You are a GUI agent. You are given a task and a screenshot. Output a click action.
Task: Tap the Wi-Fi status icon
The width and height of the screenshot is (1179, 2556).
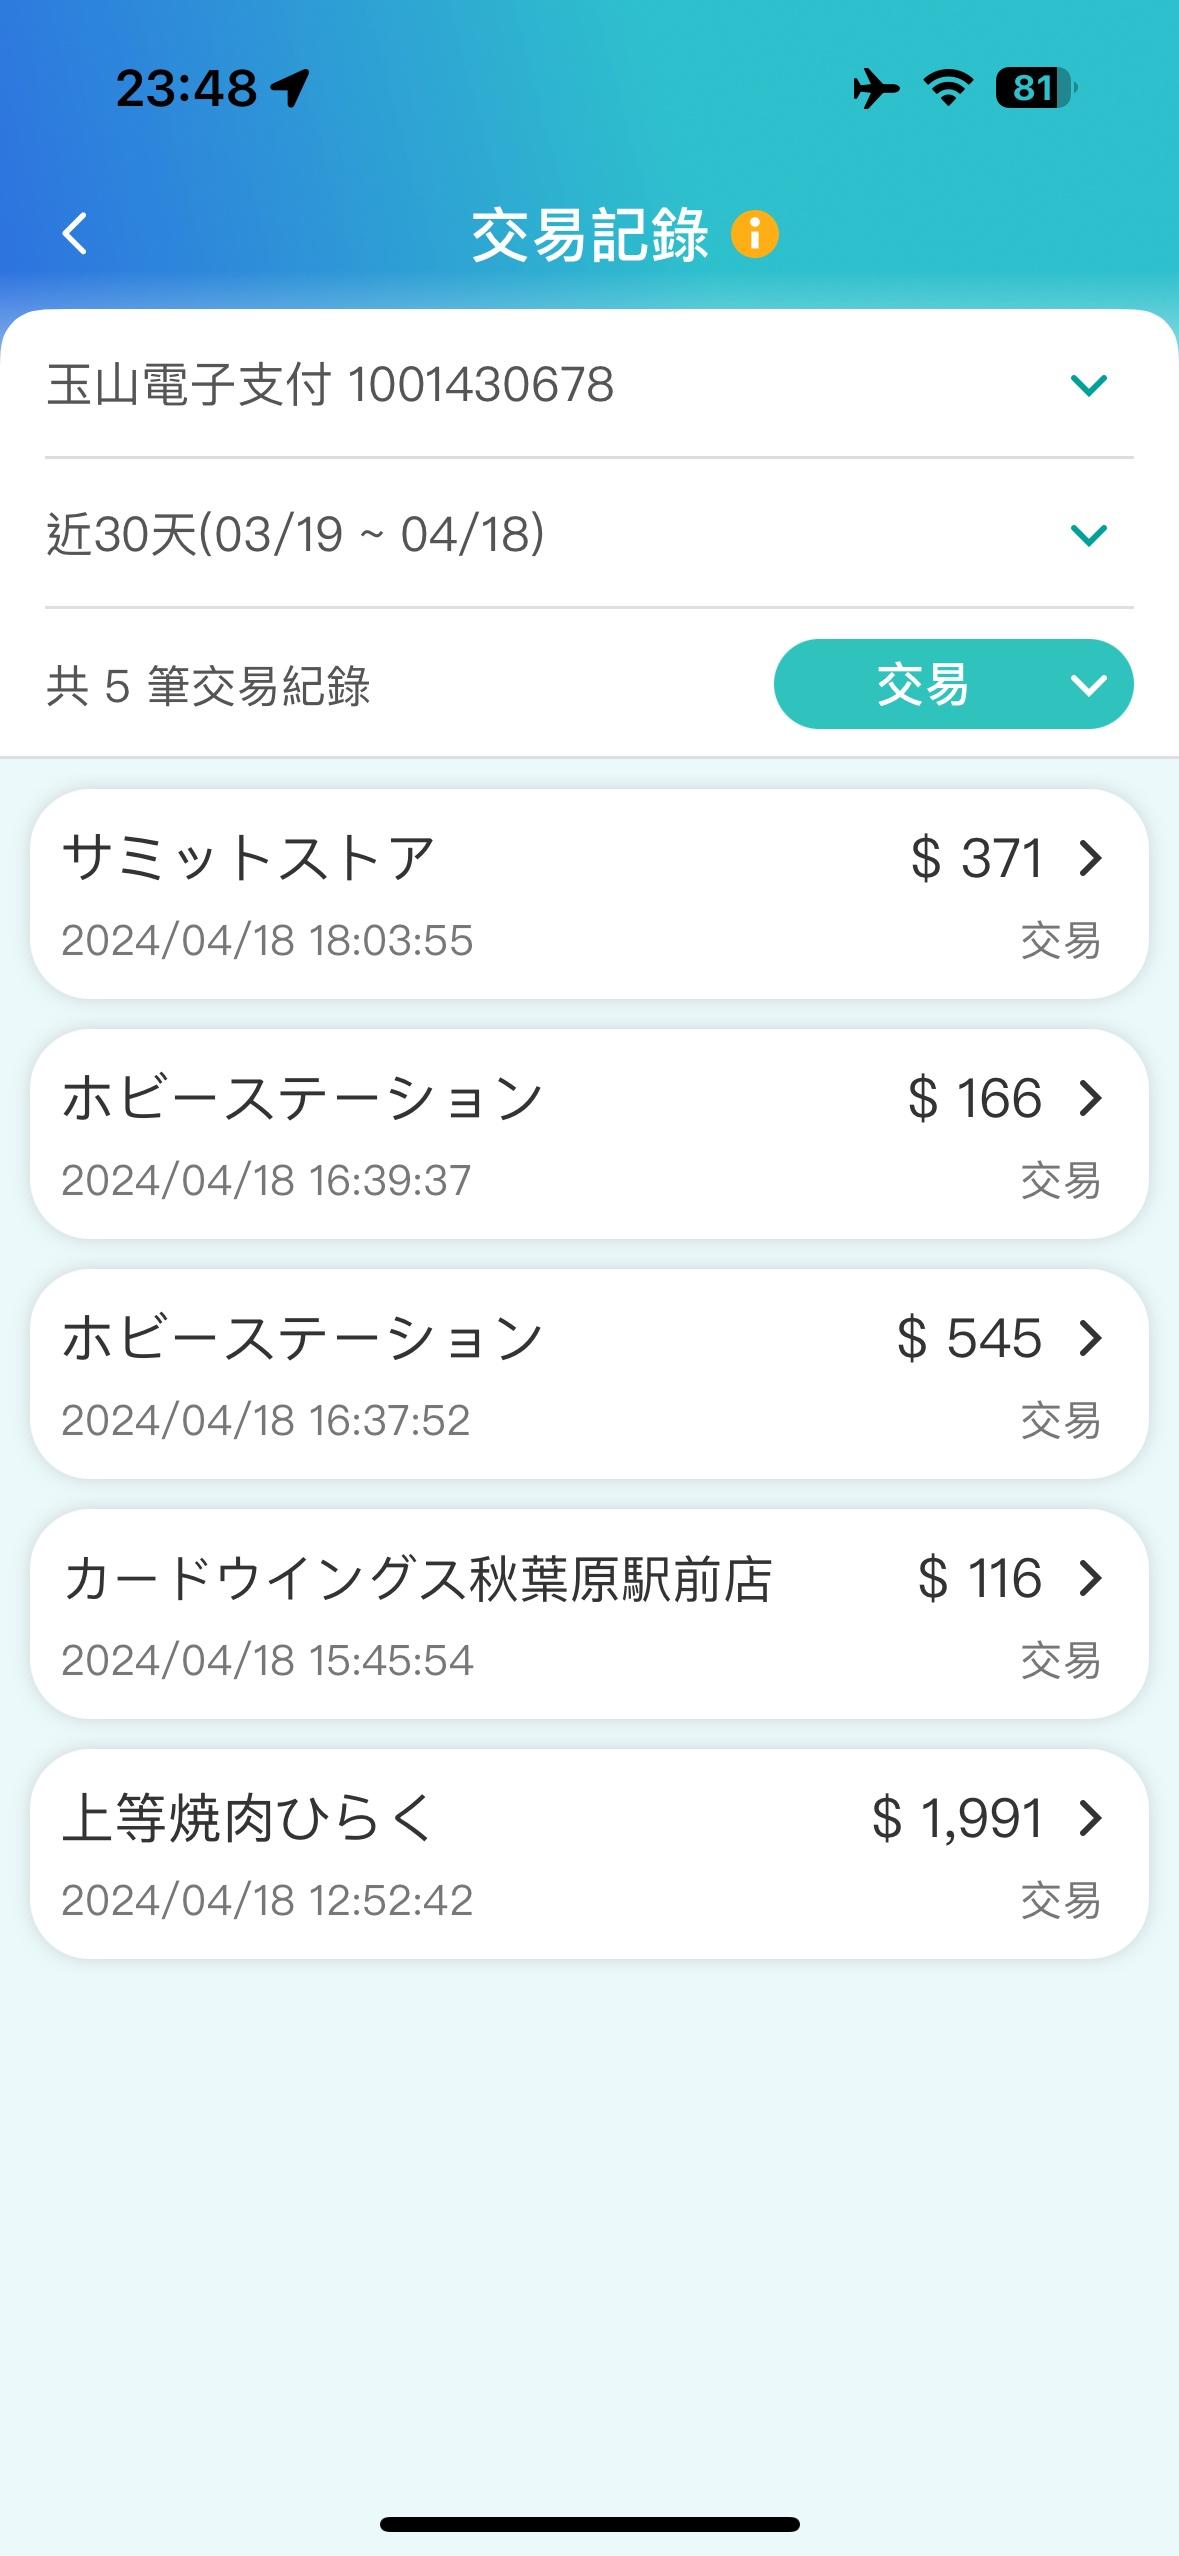tap(947, 88)
